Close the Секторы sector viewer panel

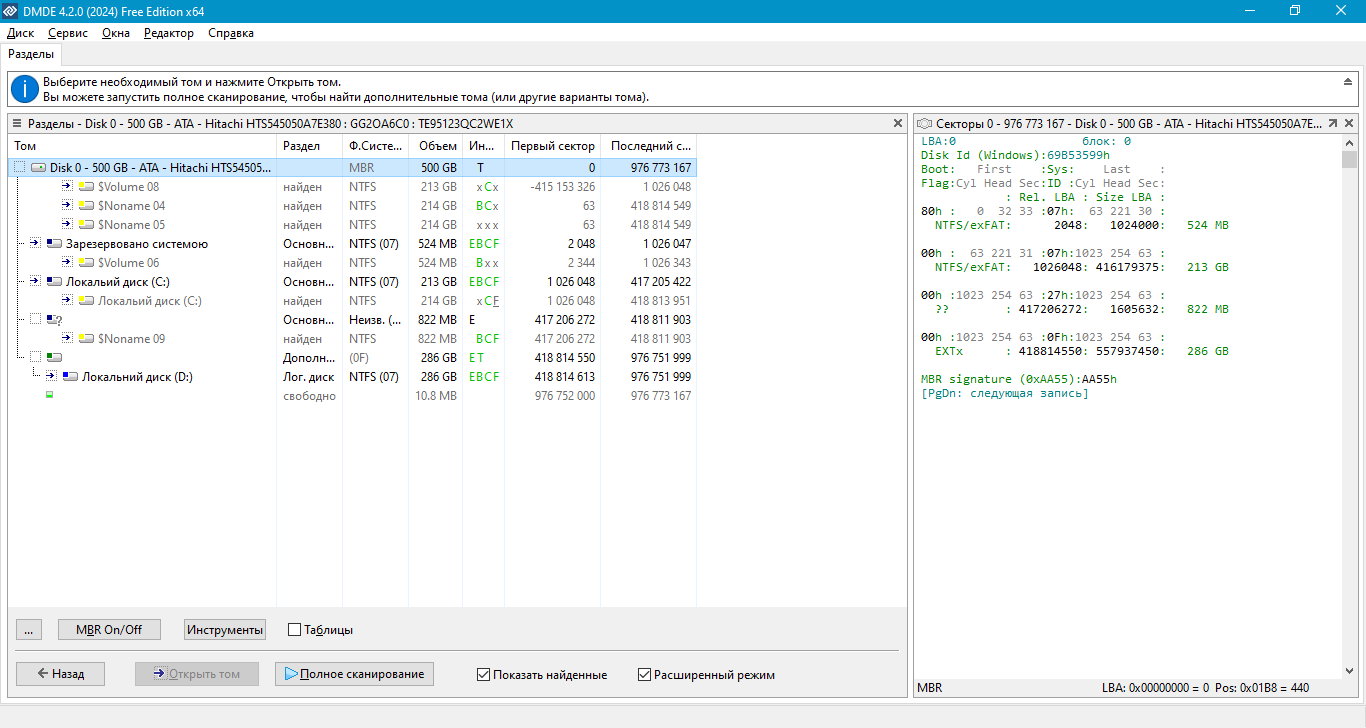click(1348, 123)
